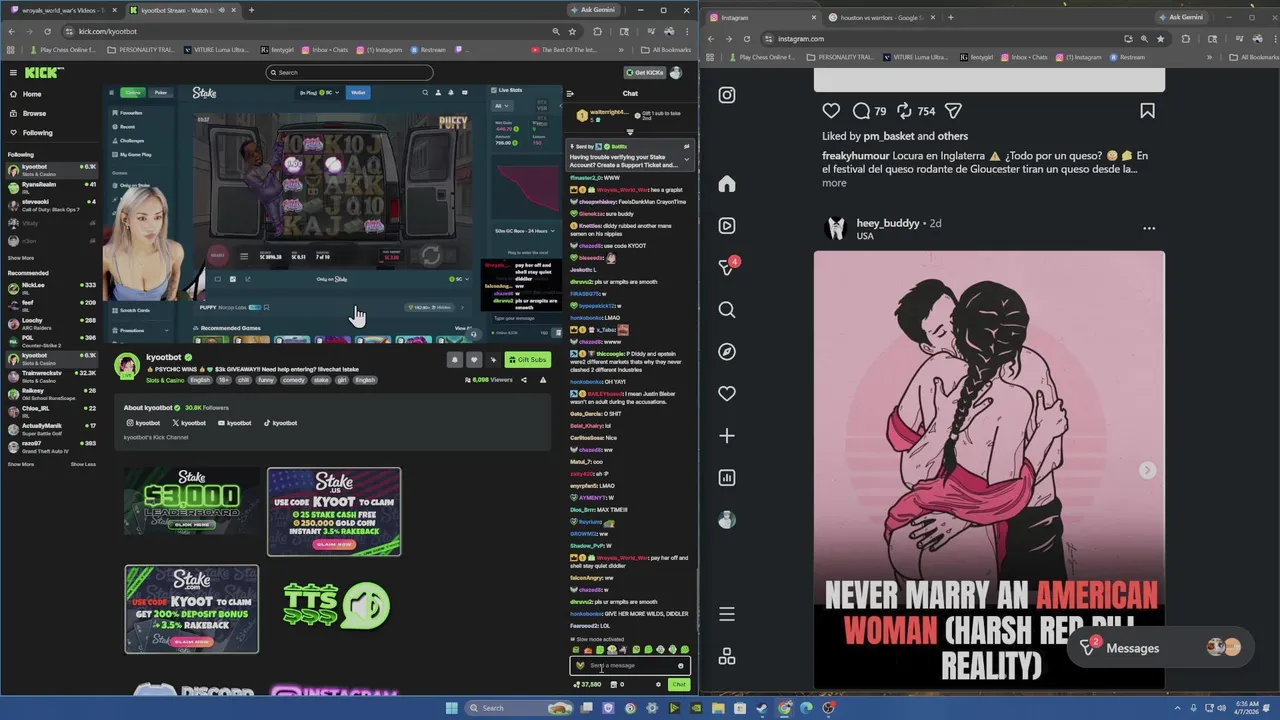Toggle follow heart for kyootbot
The height and width of the screenshot is (720, 1280).
[474, 360]
